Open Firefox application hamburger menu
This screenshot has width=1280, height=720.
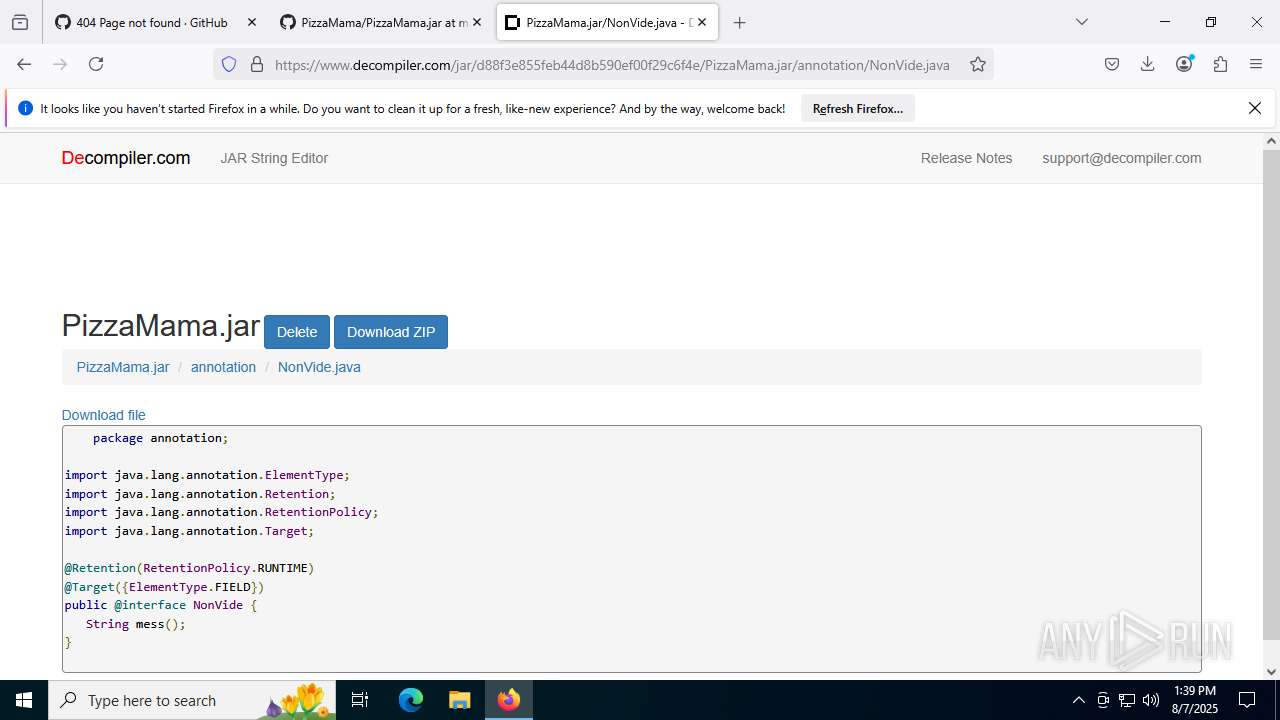tap(1256, 64)
